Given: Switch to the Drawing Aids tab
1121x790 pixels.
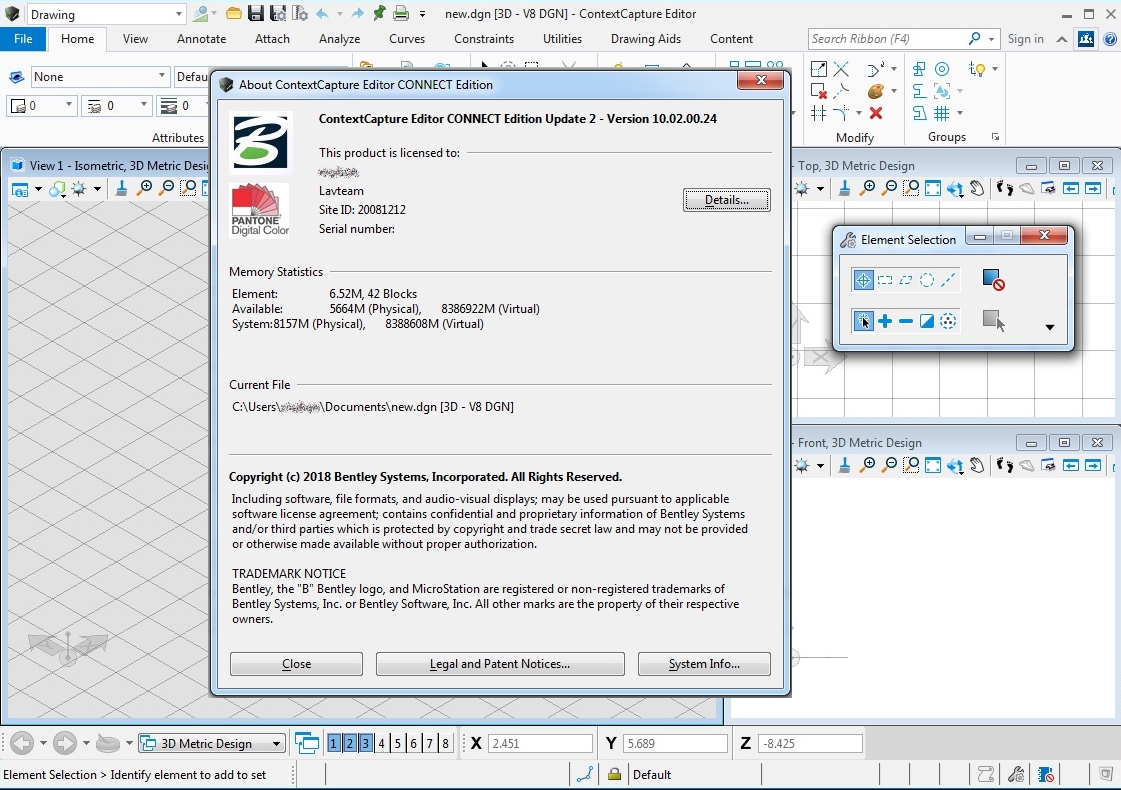Looking at the screenshot, I should 646,39.
